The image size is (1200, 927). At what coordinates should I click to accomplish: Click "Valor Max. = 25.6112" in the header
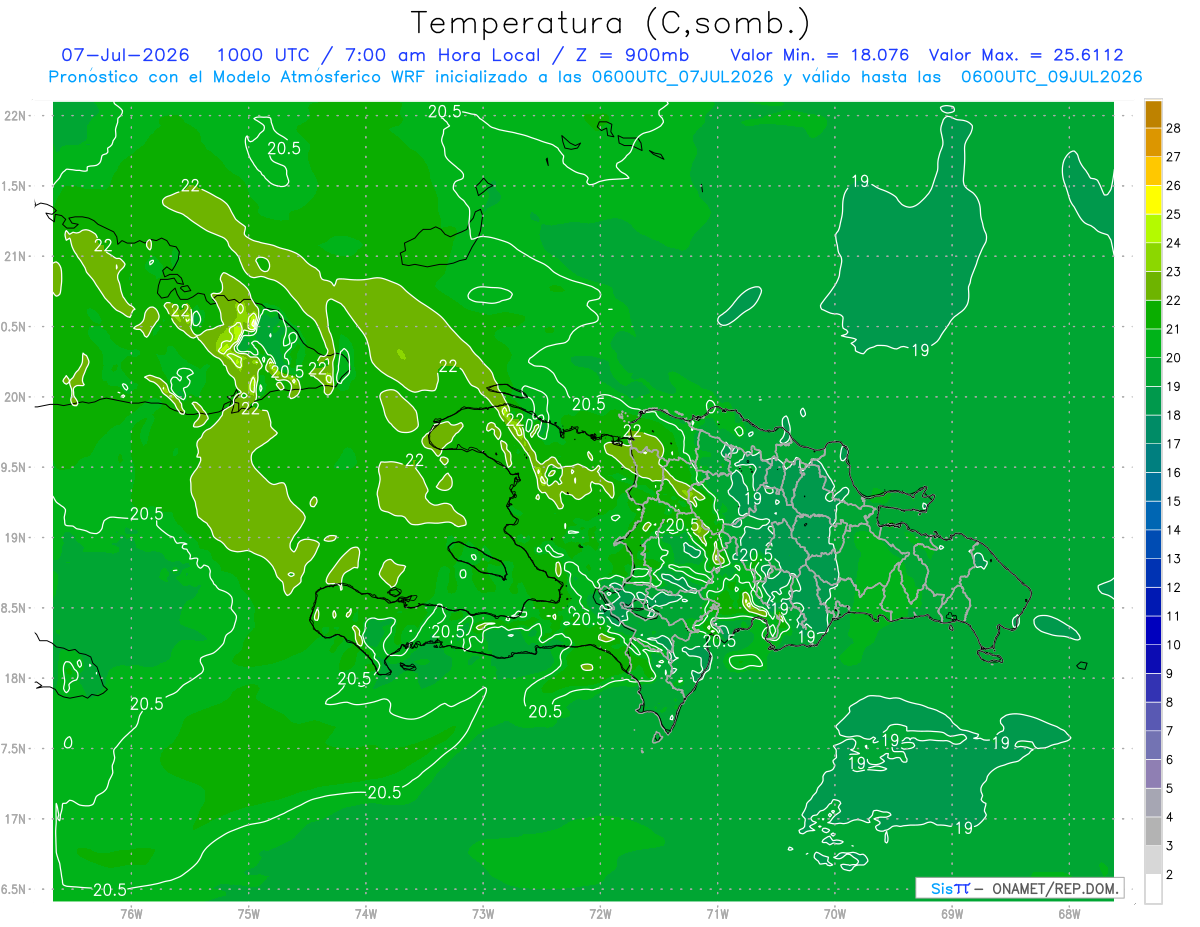click(1026, 55)
